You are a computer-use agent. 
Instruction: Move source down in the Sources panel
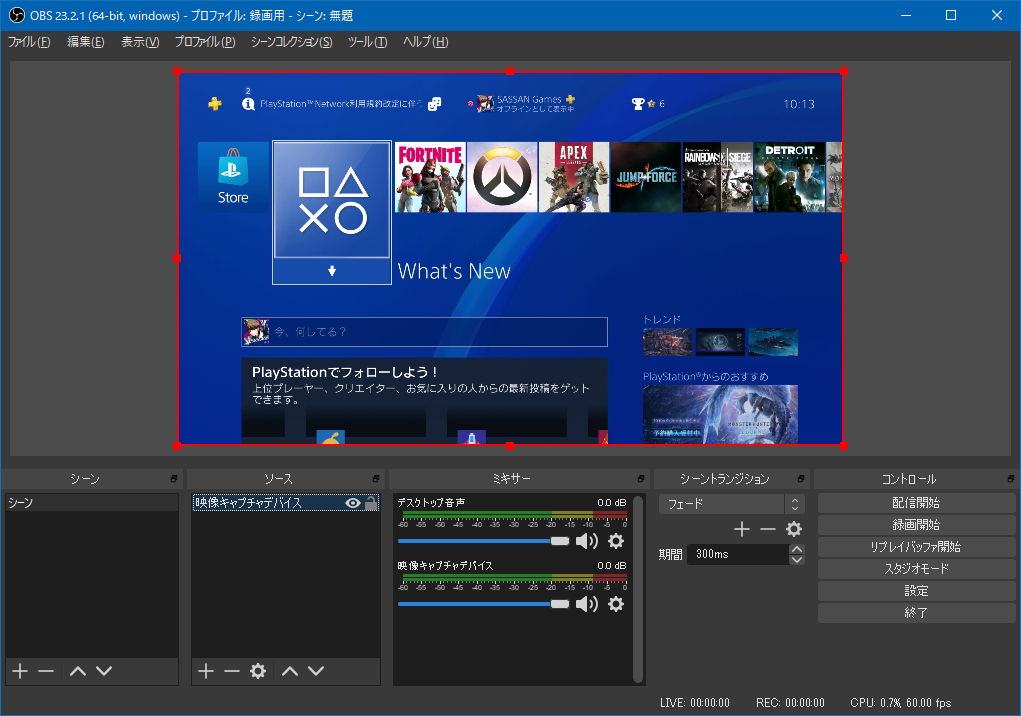(316, 671)
